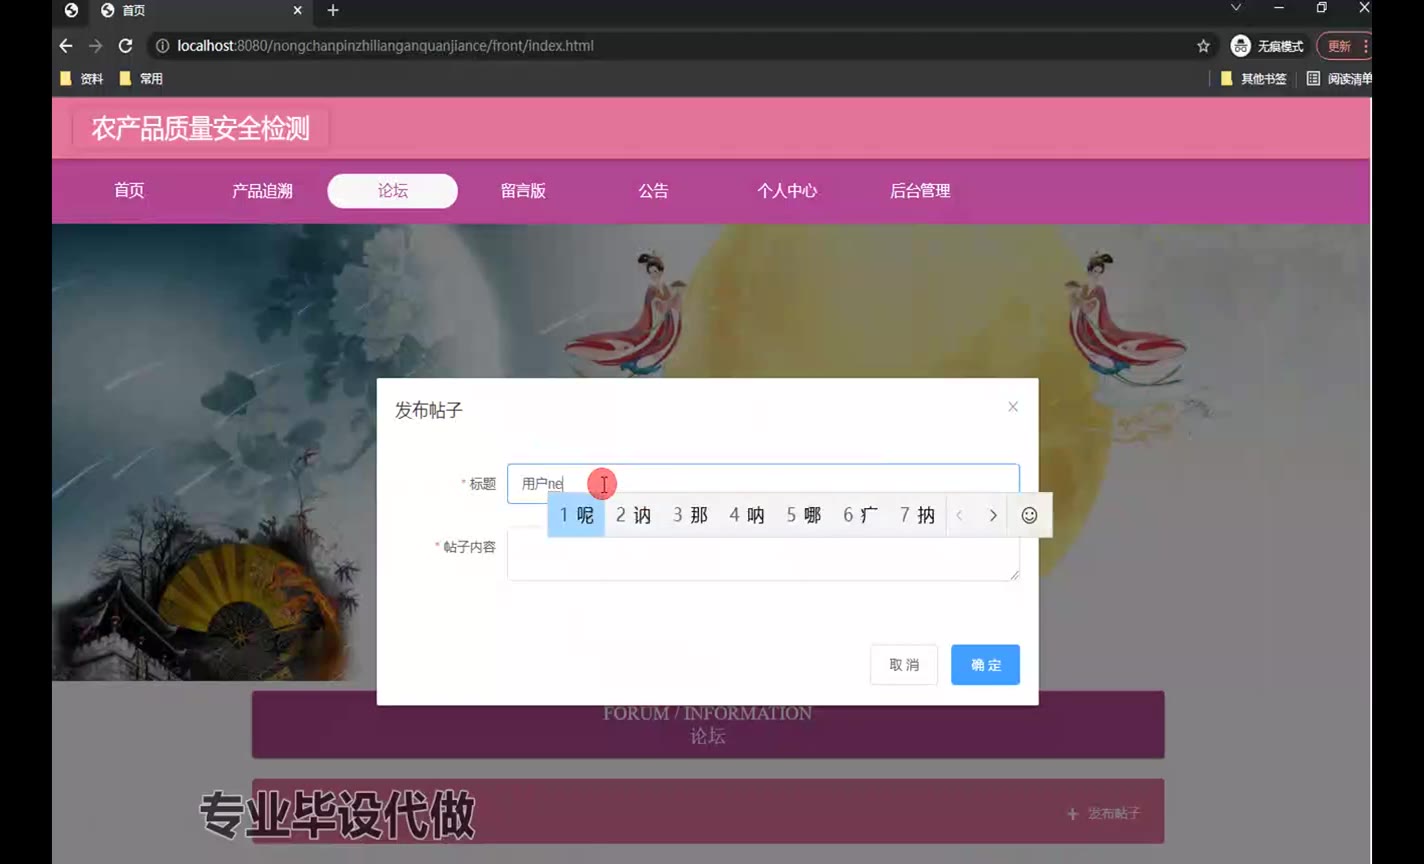Viewport: 1424px width, 864px height.
Task: Choose IME candidate 3 那
Action: (x=690, y=515)
